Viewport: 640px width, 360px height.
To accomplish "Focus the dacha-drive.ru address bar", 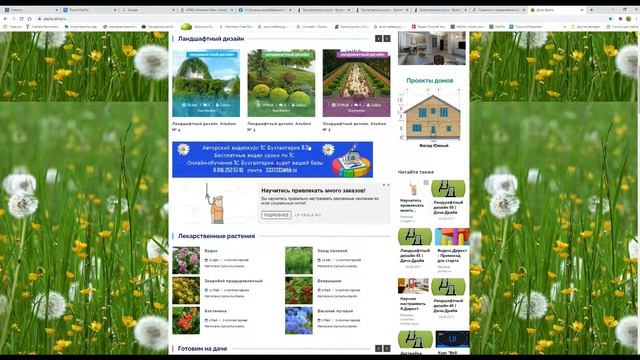I will [x=318, y=19].
